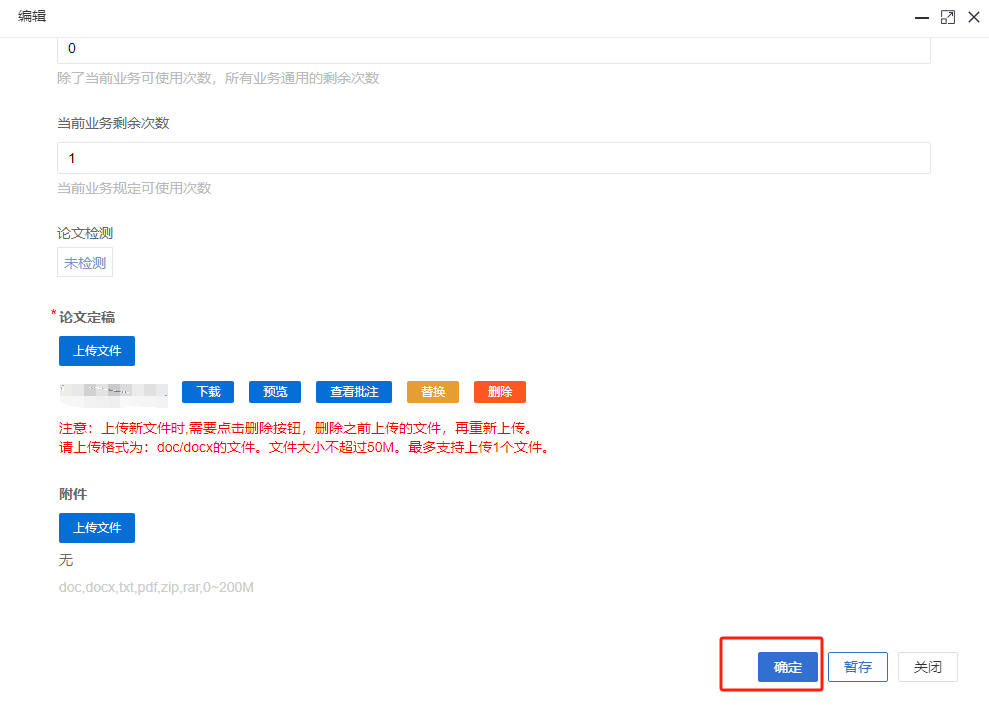The height and width of the screenshot is (710, 989).
Task: Dismiss the dialog with the 关闭 button
Action: (x=927, y=667)
